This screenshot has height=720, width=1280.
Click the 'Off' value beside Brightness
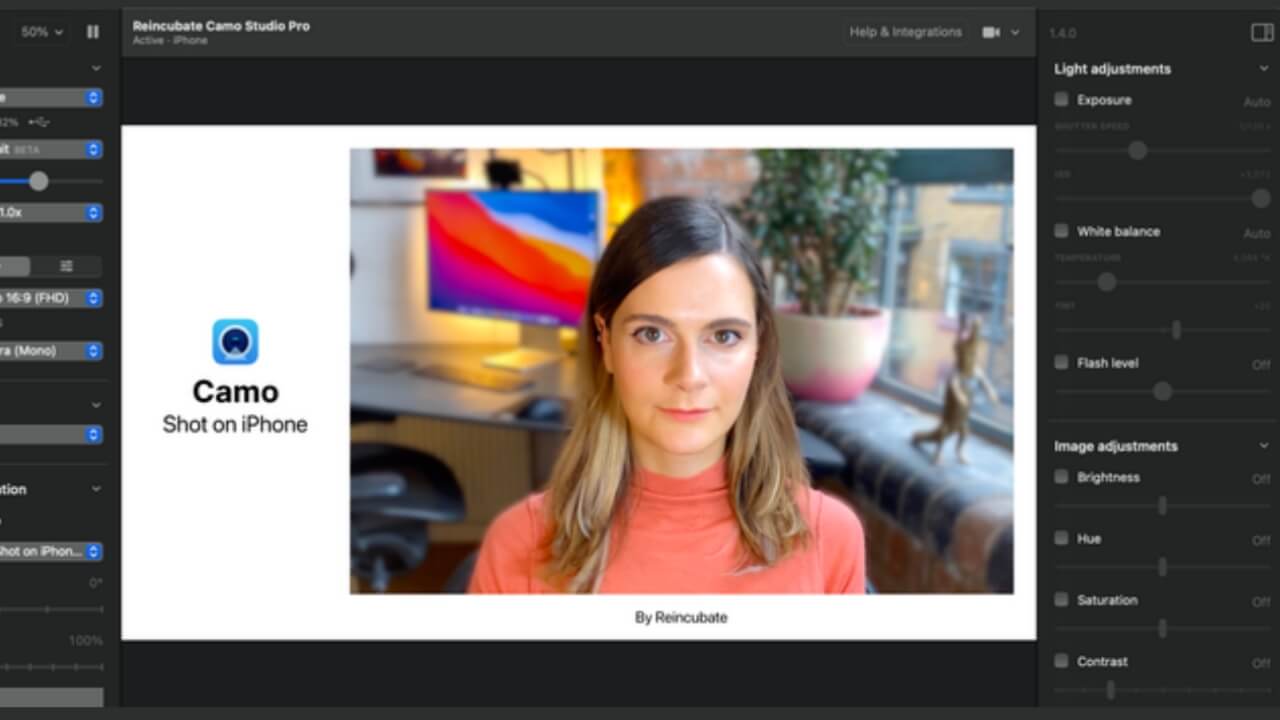click(1262, 480)
